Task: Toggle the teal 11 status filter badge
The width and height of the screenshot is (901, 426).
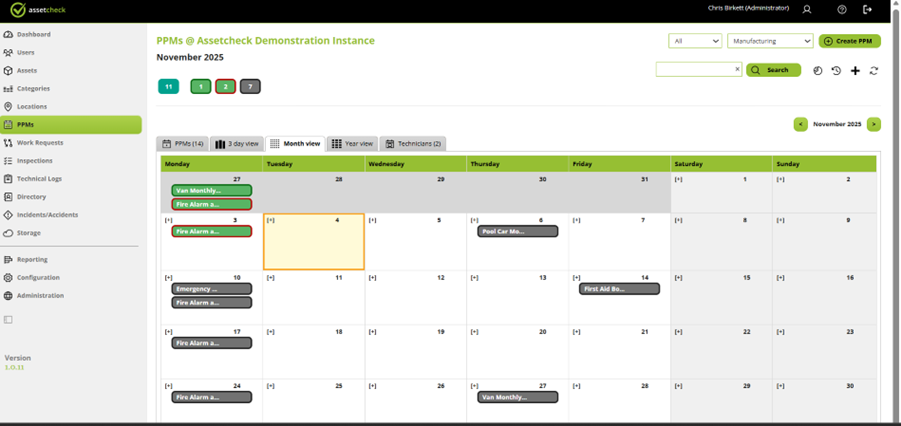Action: tap(168, 87)
